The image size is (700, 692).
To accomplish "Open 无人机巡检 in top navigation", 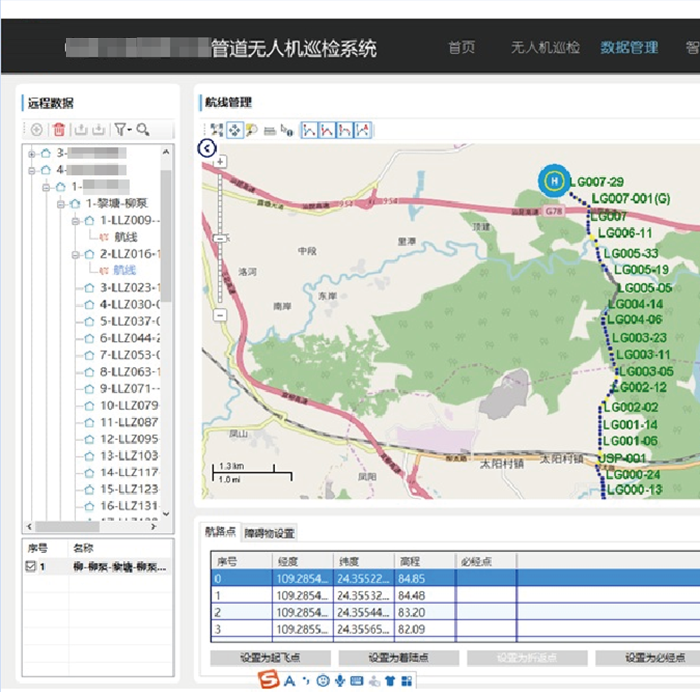I will point(545,47).
